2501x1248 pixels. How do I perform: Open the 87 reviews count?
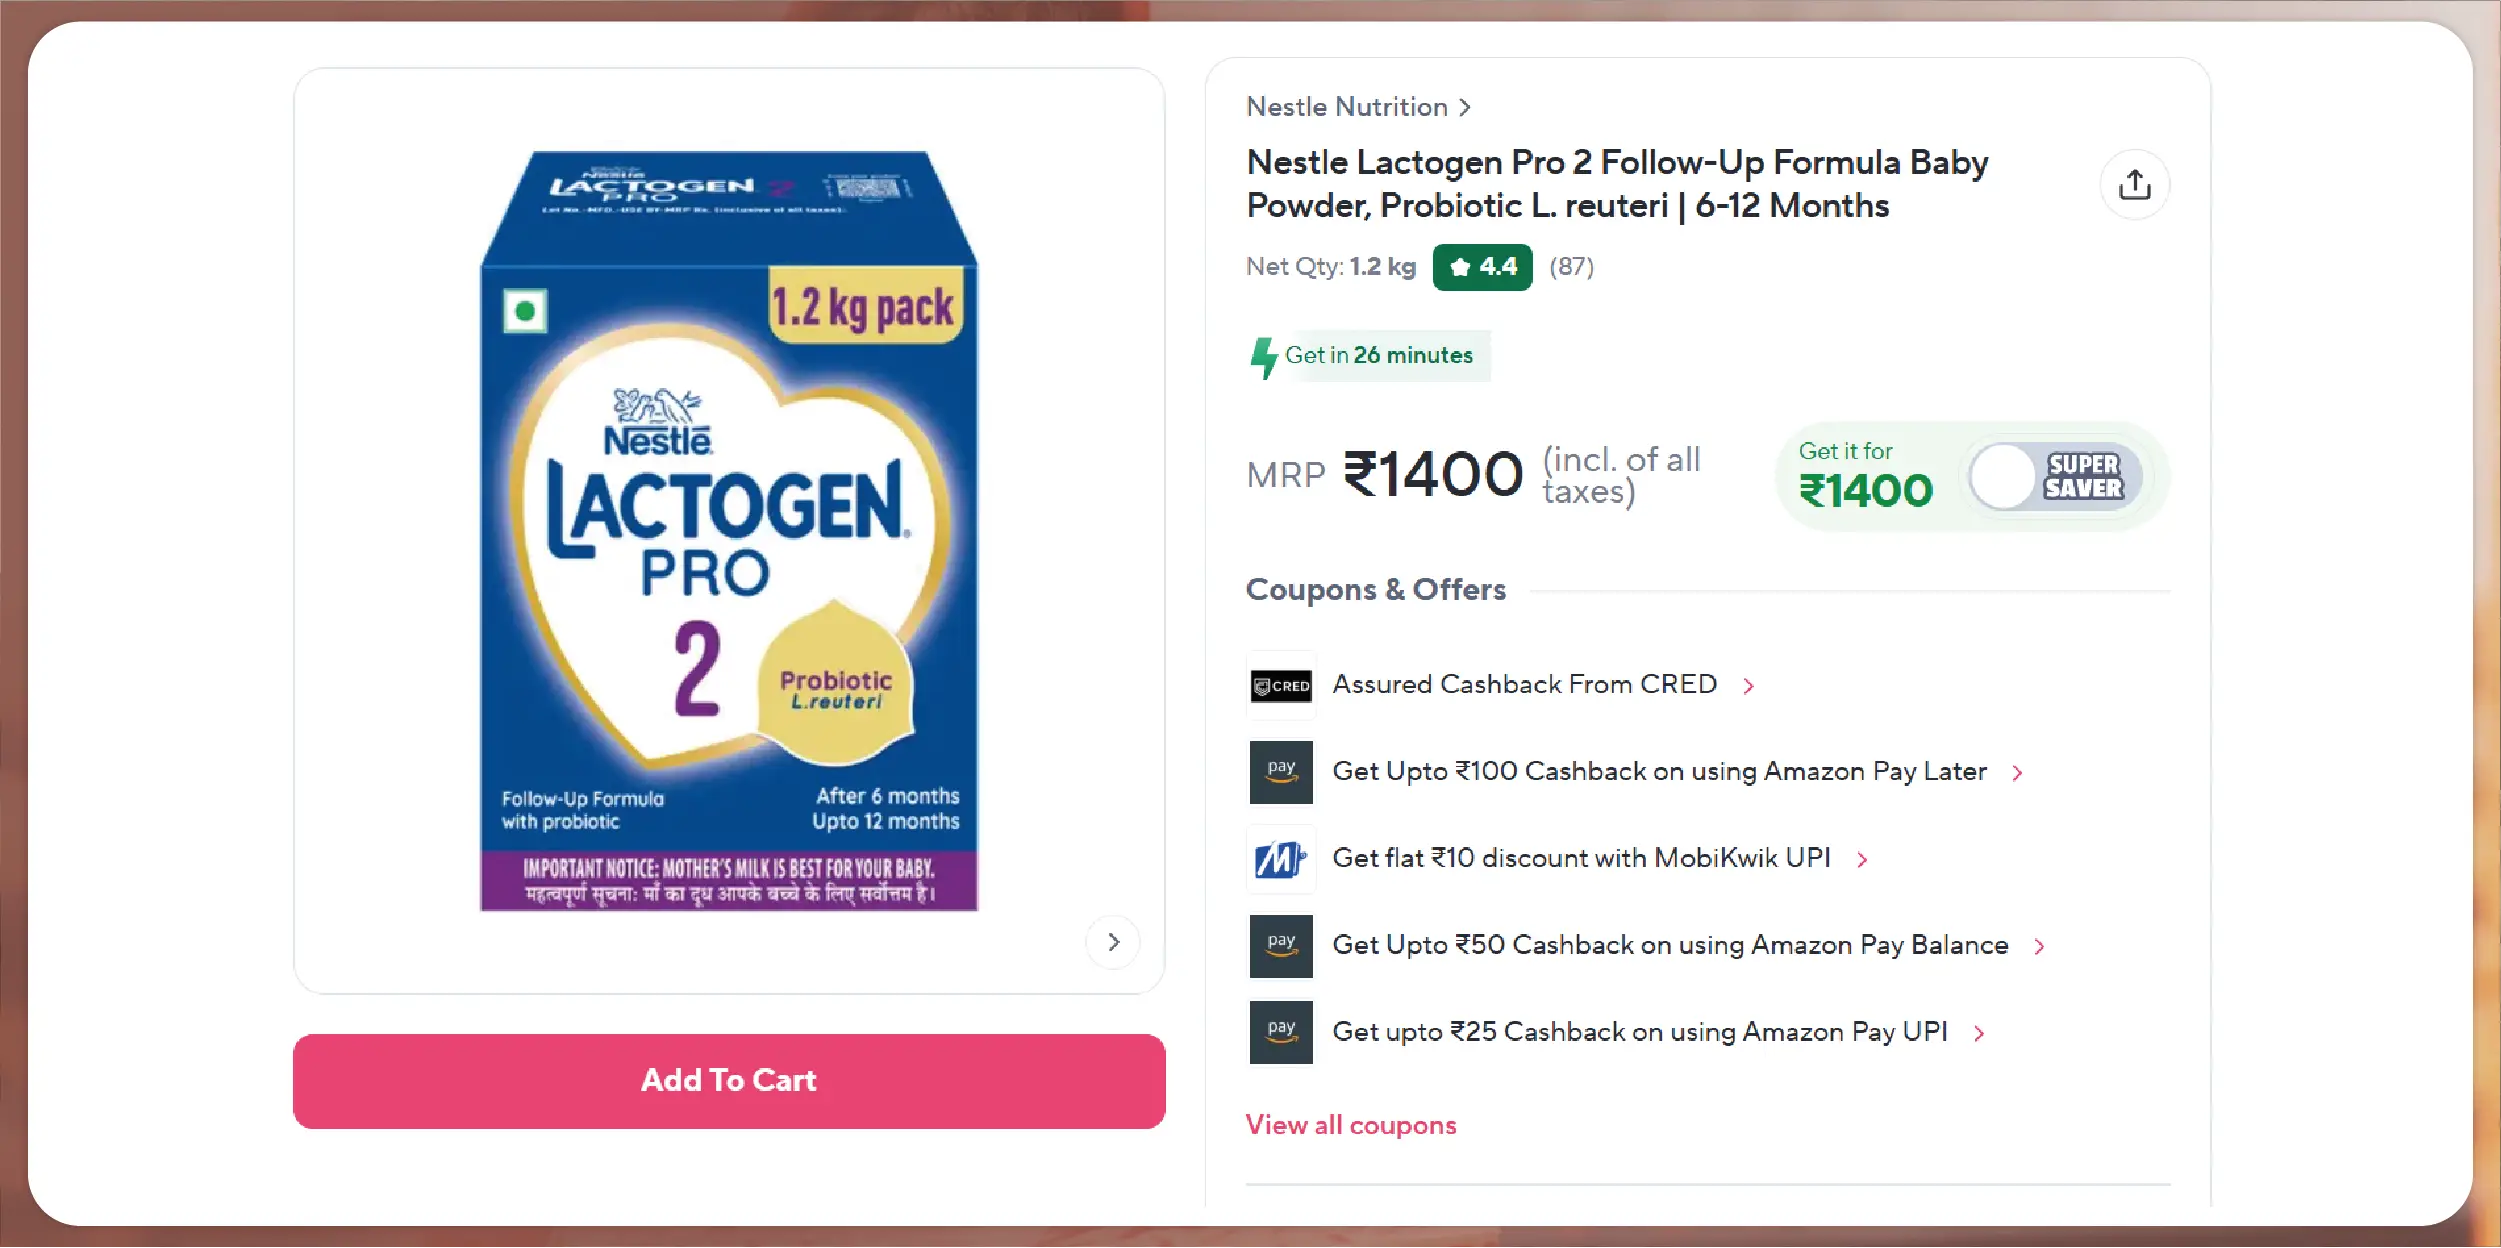[1571, 267]
